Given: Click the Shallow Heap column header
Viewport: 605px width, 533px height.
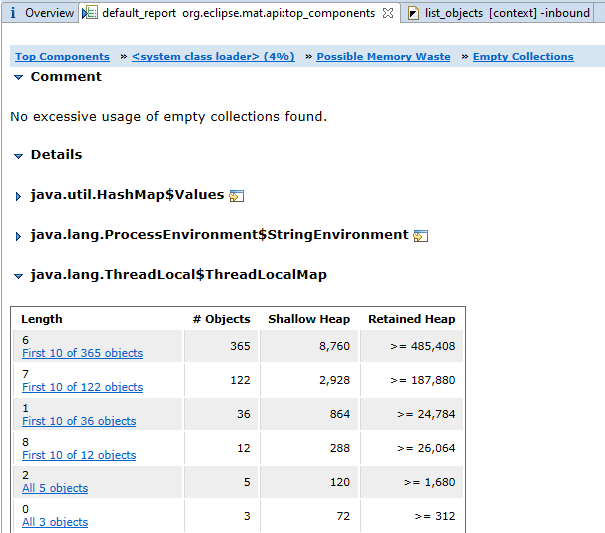Looking at the screenshot, I should coord(309,319).
